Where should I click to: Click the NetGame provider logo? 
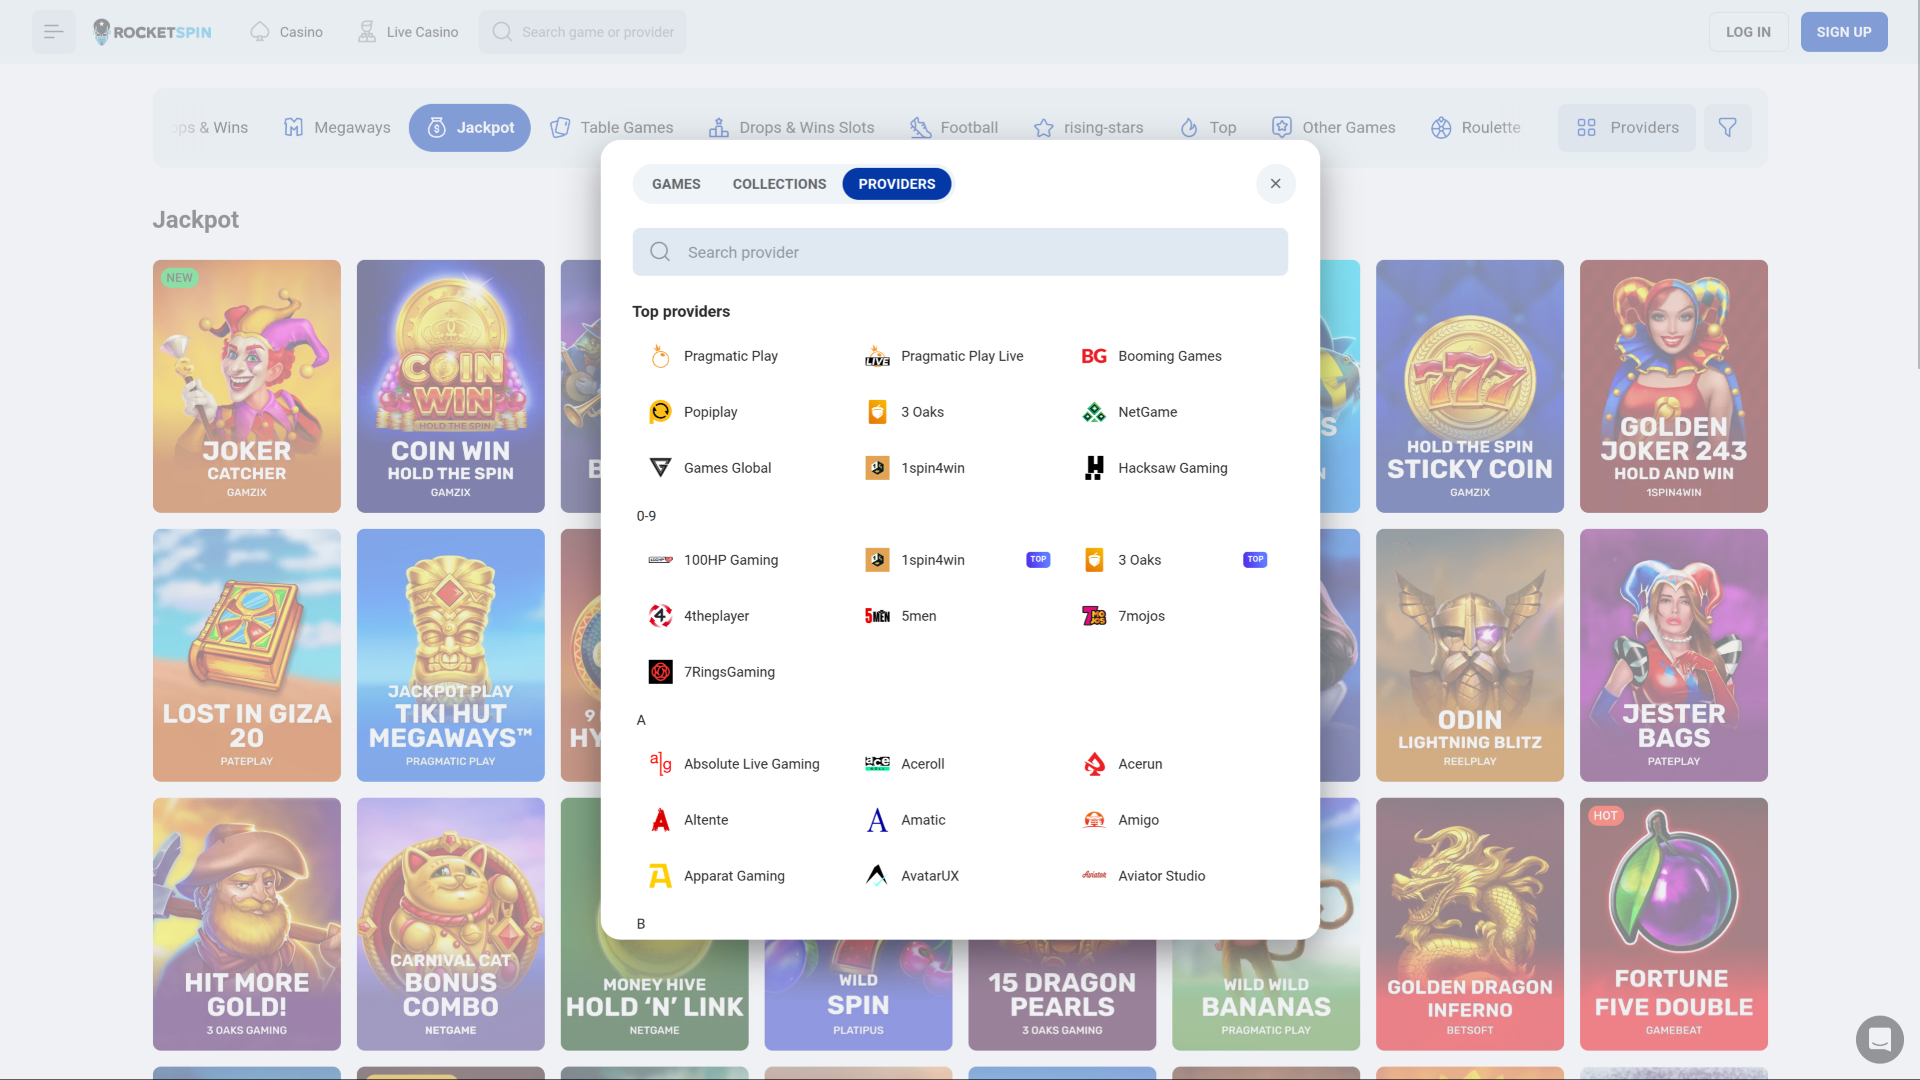tap(1094, 411)
